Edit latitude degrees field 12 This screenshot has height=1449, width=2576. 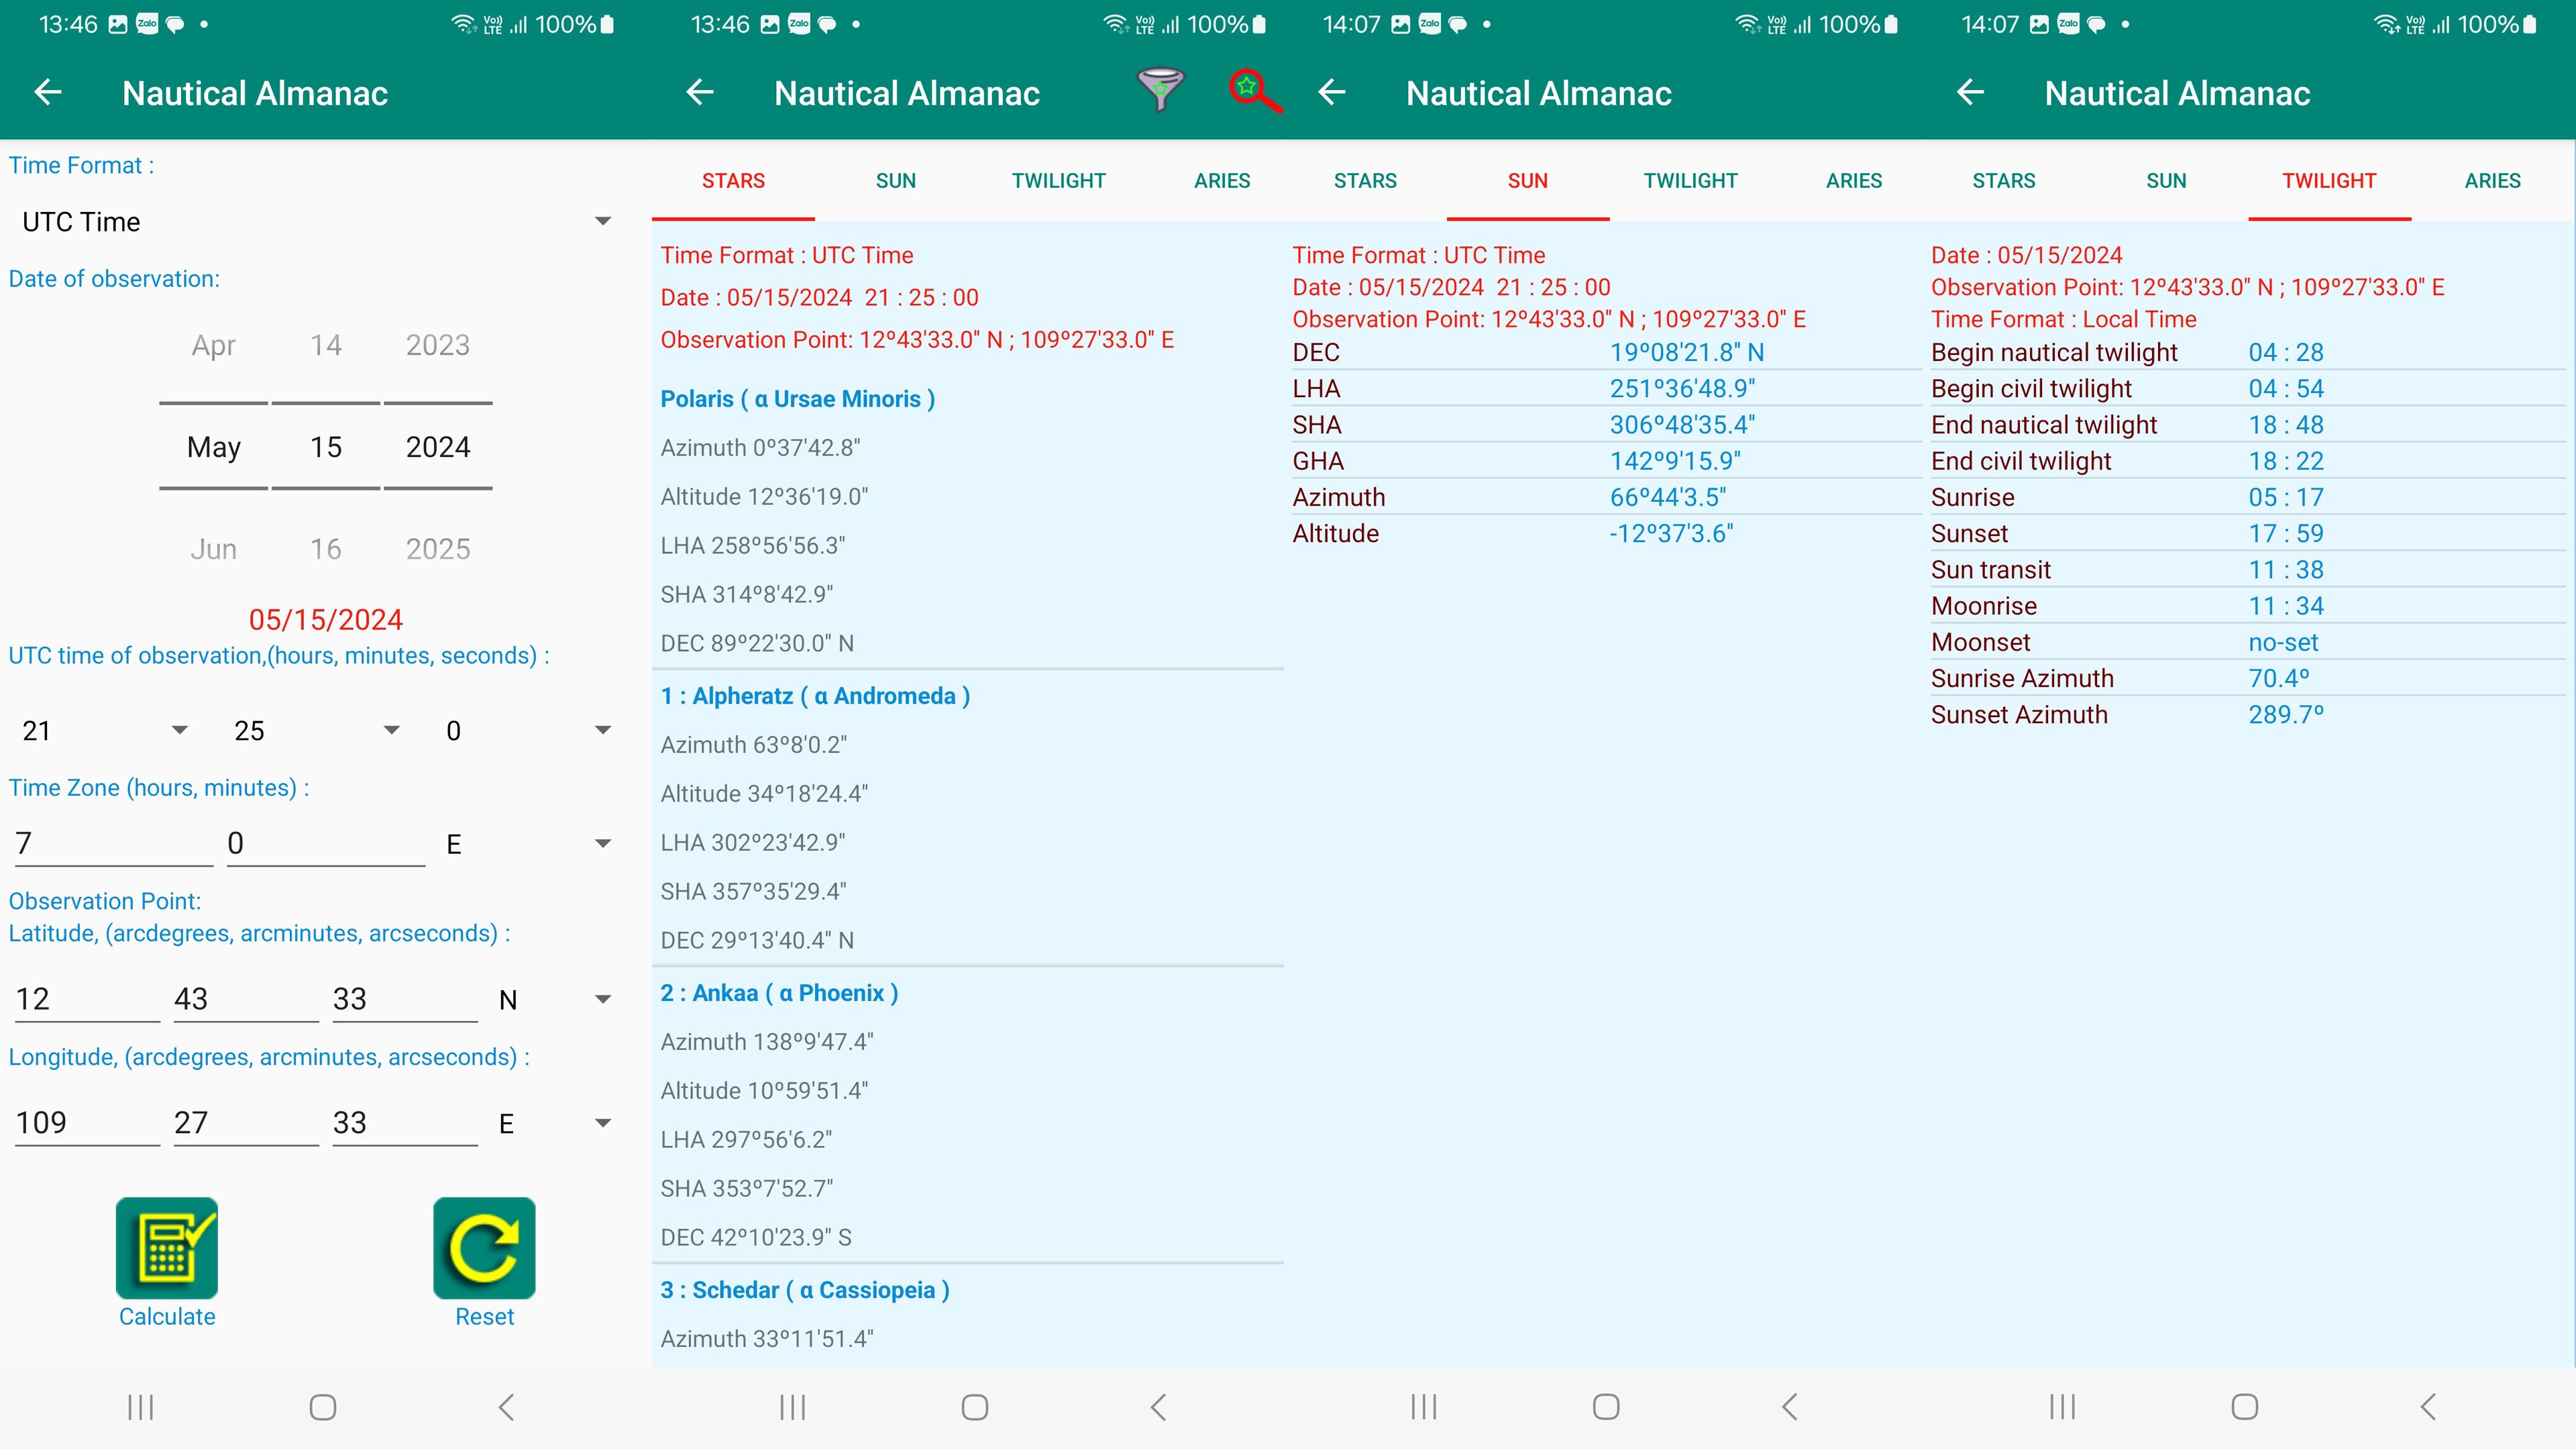(x=87, y=999)
